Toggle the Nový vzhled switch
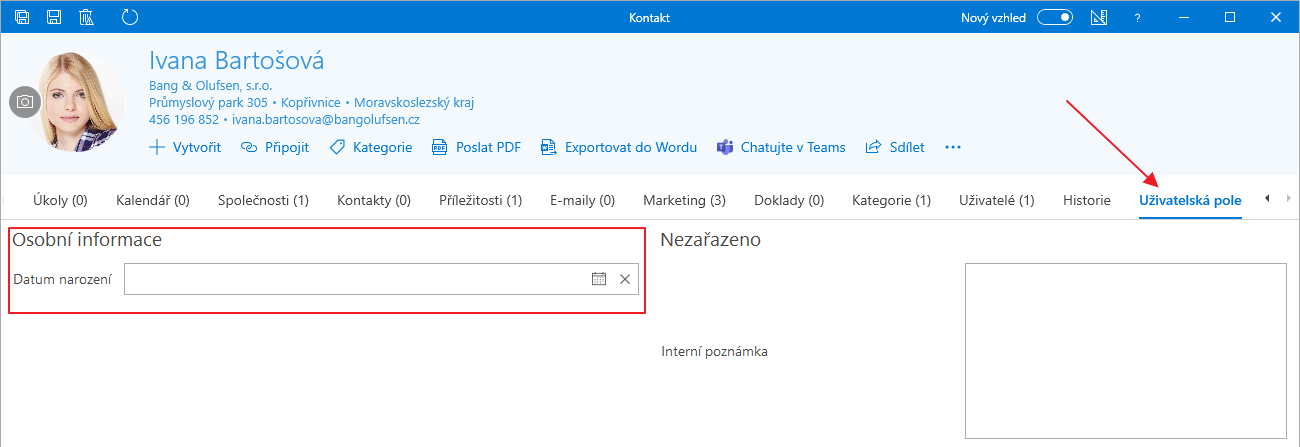Screen dimensions: 1300x447 coord(1055,17)
